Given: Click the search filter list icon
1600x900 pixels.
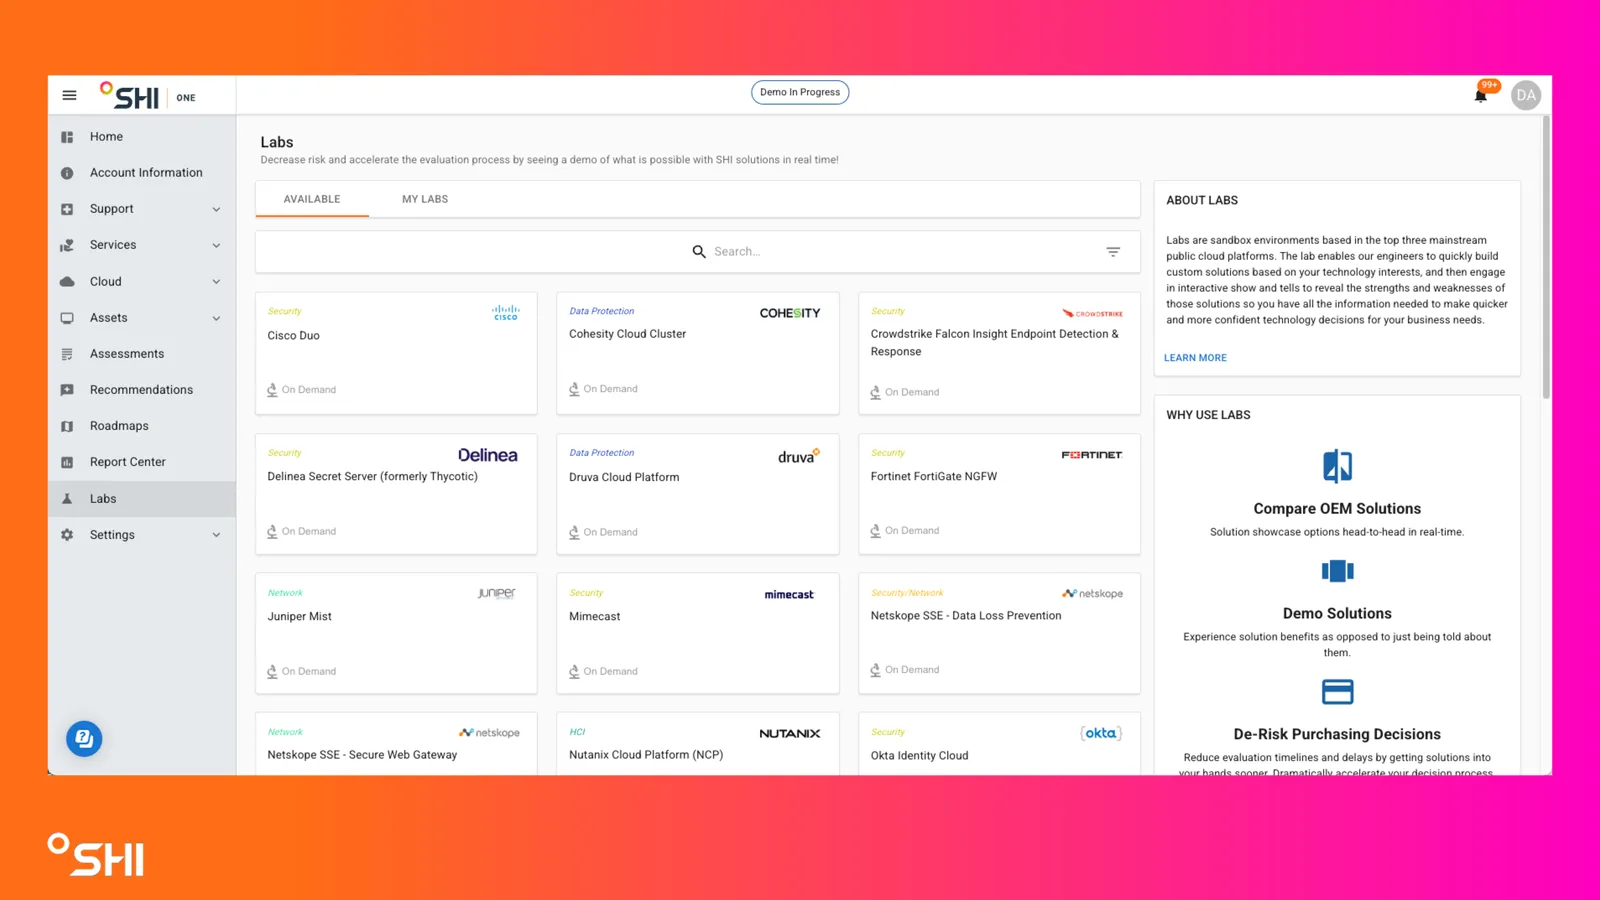Looking at the screenshot, I should [1113, 252].
